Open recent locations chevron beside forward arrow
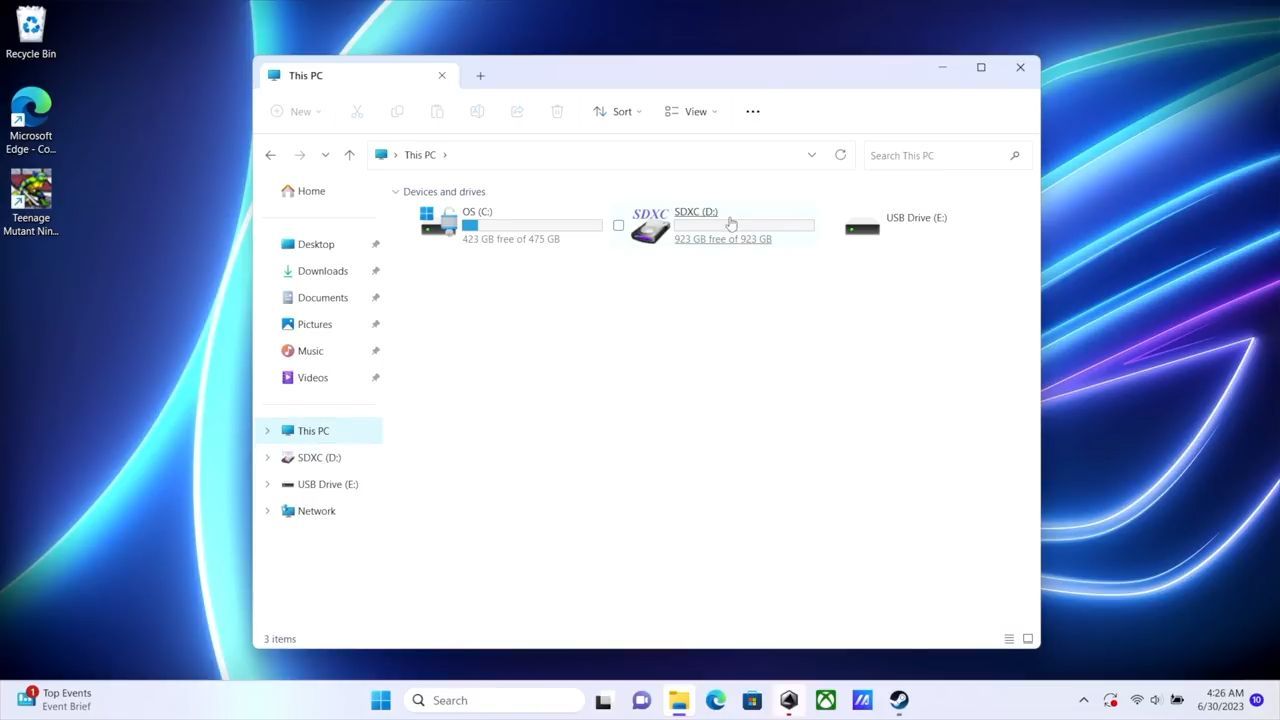This screenshot has height=720, width=1280. [325, 155]
